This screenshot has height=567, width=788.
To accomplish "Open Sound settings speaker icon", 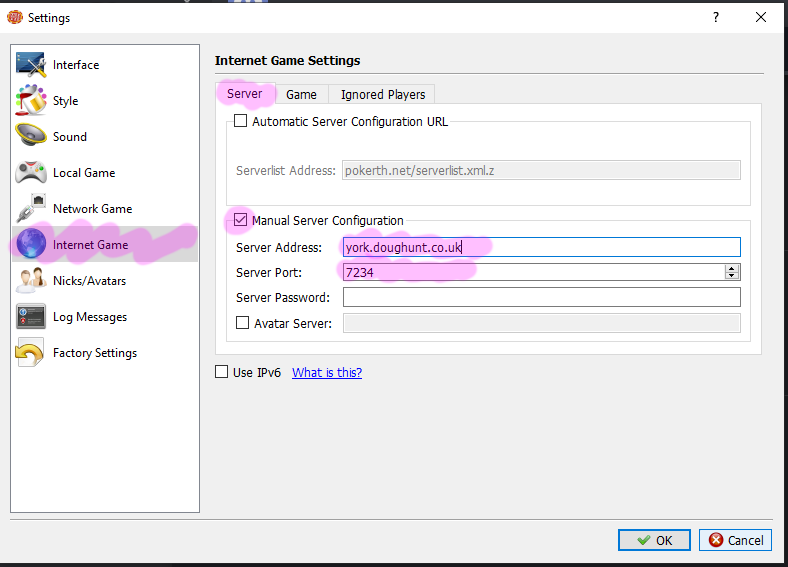I will (31, 137).
